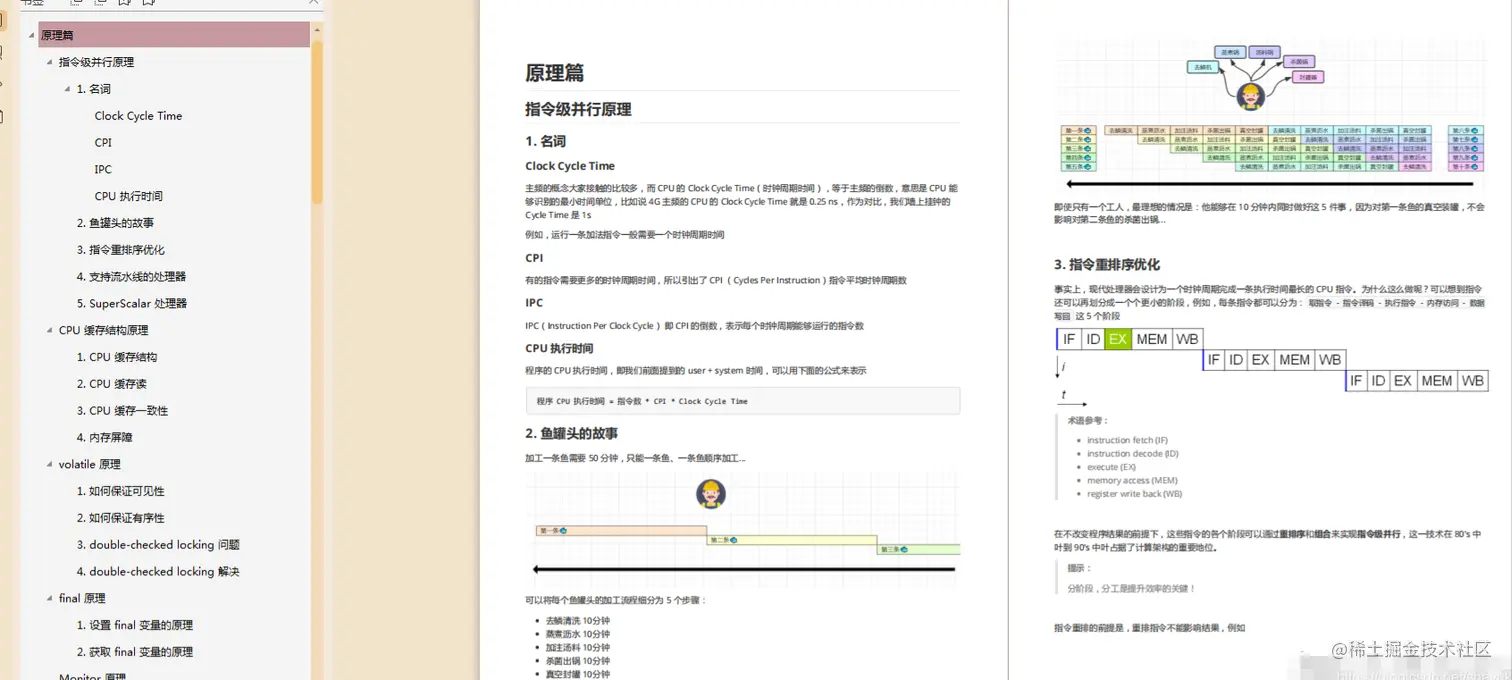Screen dimensions: 1512x680
Task: Collapse the final 原理 bookmark node
Action: click(x=50, y=598)
